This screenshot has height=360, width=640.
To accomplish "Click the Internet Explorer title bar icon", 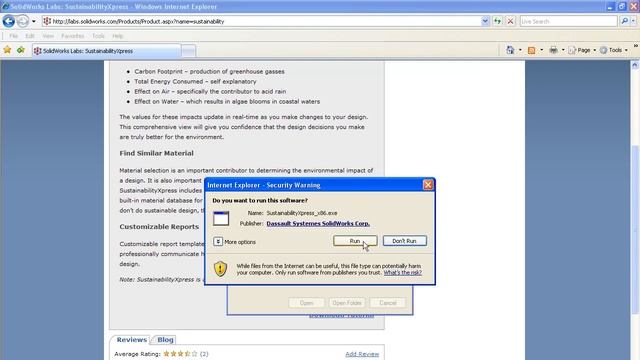I will pos(5,7).
